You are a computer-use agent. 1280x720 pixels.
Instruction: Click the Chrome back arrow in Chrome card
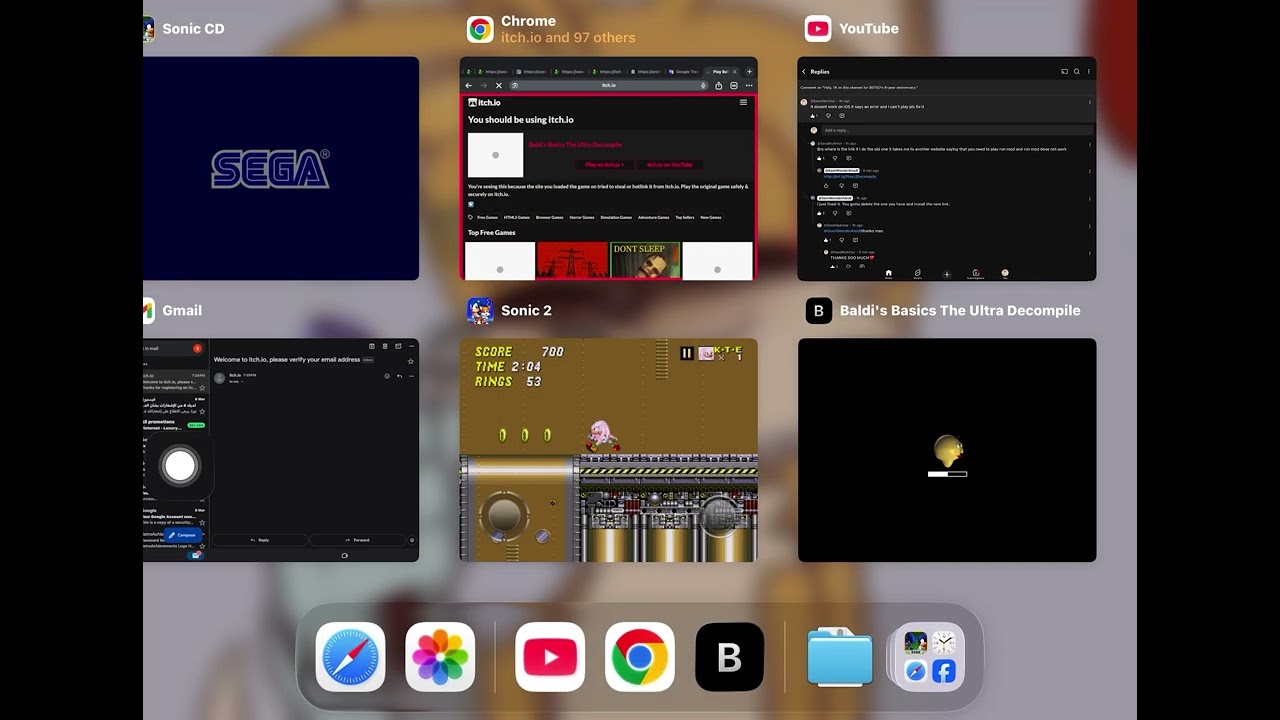(x=469, y=85)
